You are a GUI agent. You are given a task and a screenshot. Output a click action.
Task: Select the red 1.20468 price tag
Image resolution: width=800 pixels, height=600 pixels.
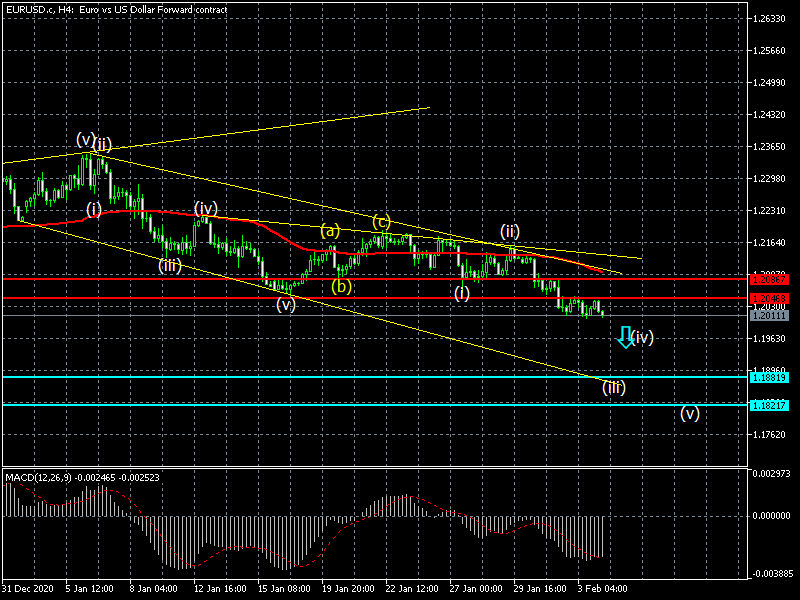[x=769, y=298]
